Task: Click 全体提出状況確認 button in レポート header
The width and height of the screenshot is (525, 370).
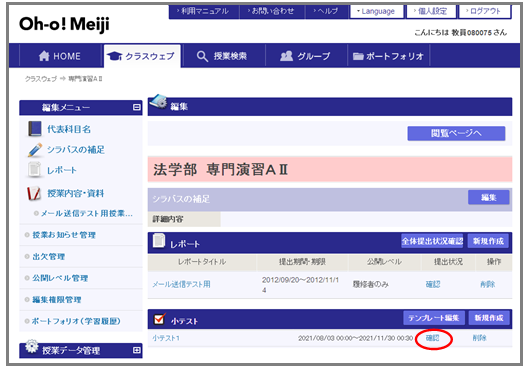Action: [x=432, y=241]
